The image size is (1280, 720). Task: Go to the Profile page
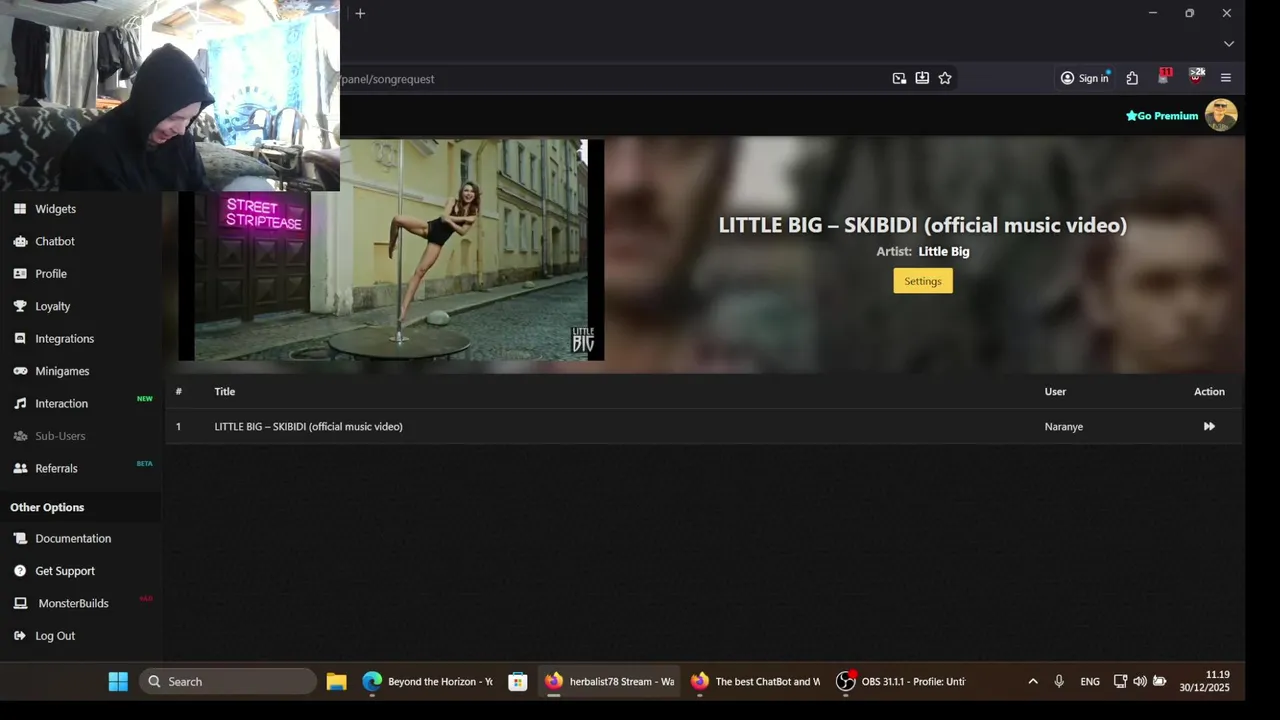[x=50, y=274]
